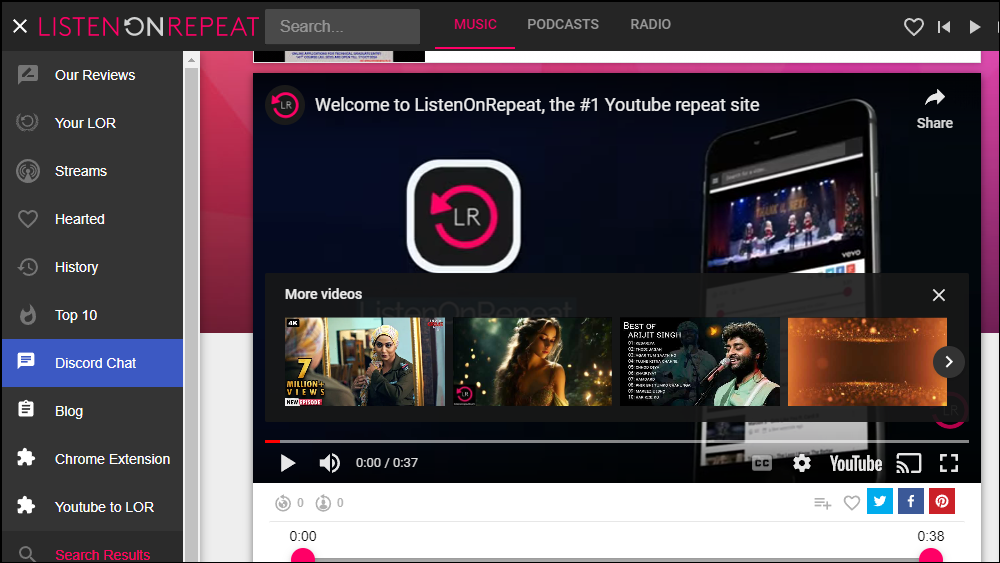This screenshot has width=1000, height=563.
Task: Click the ListenOnRepeat logo
Action: coord(149,26)
